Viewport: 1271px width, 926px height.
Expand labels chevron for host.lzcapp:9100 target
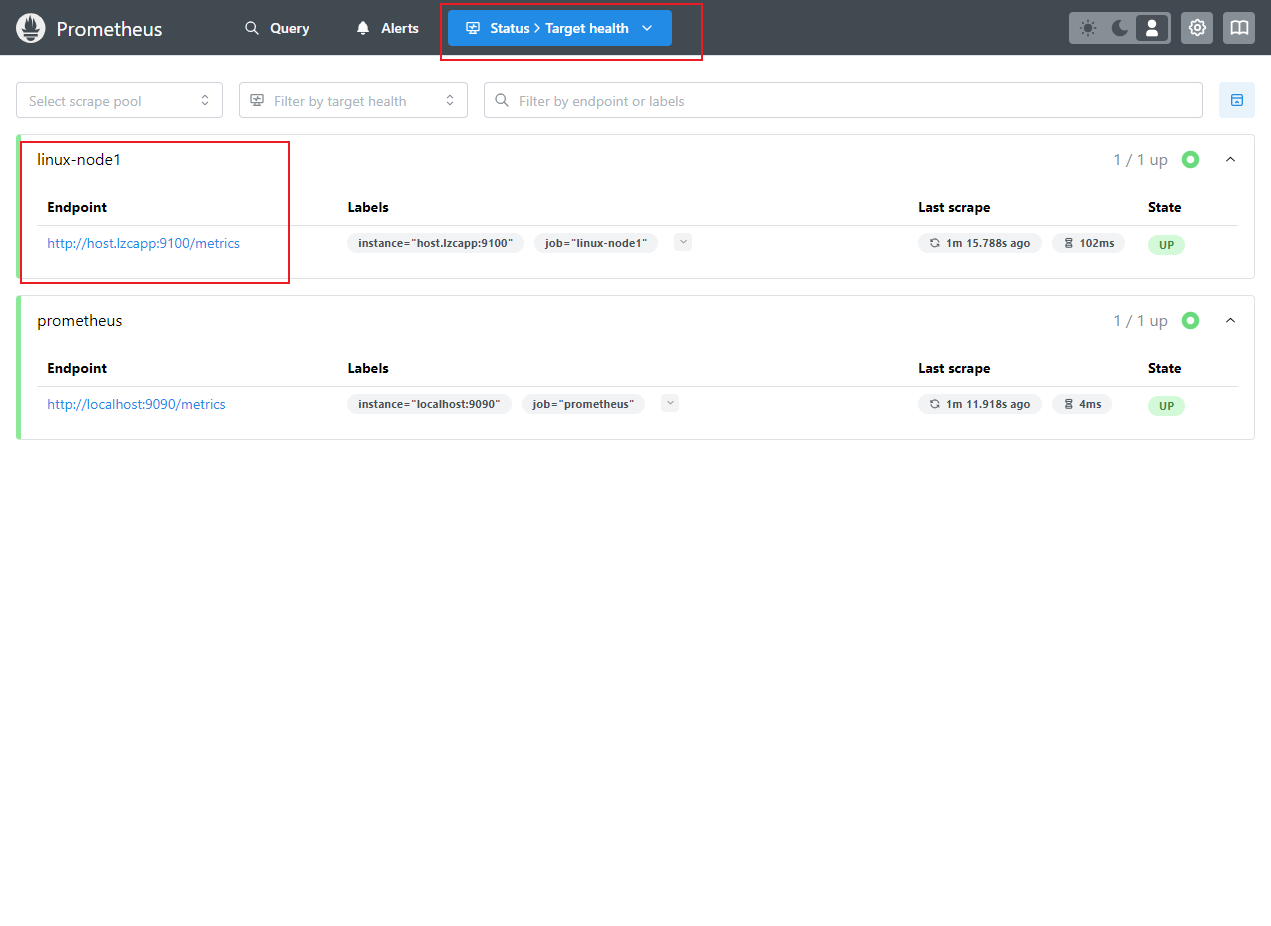[x=683, y=241]
